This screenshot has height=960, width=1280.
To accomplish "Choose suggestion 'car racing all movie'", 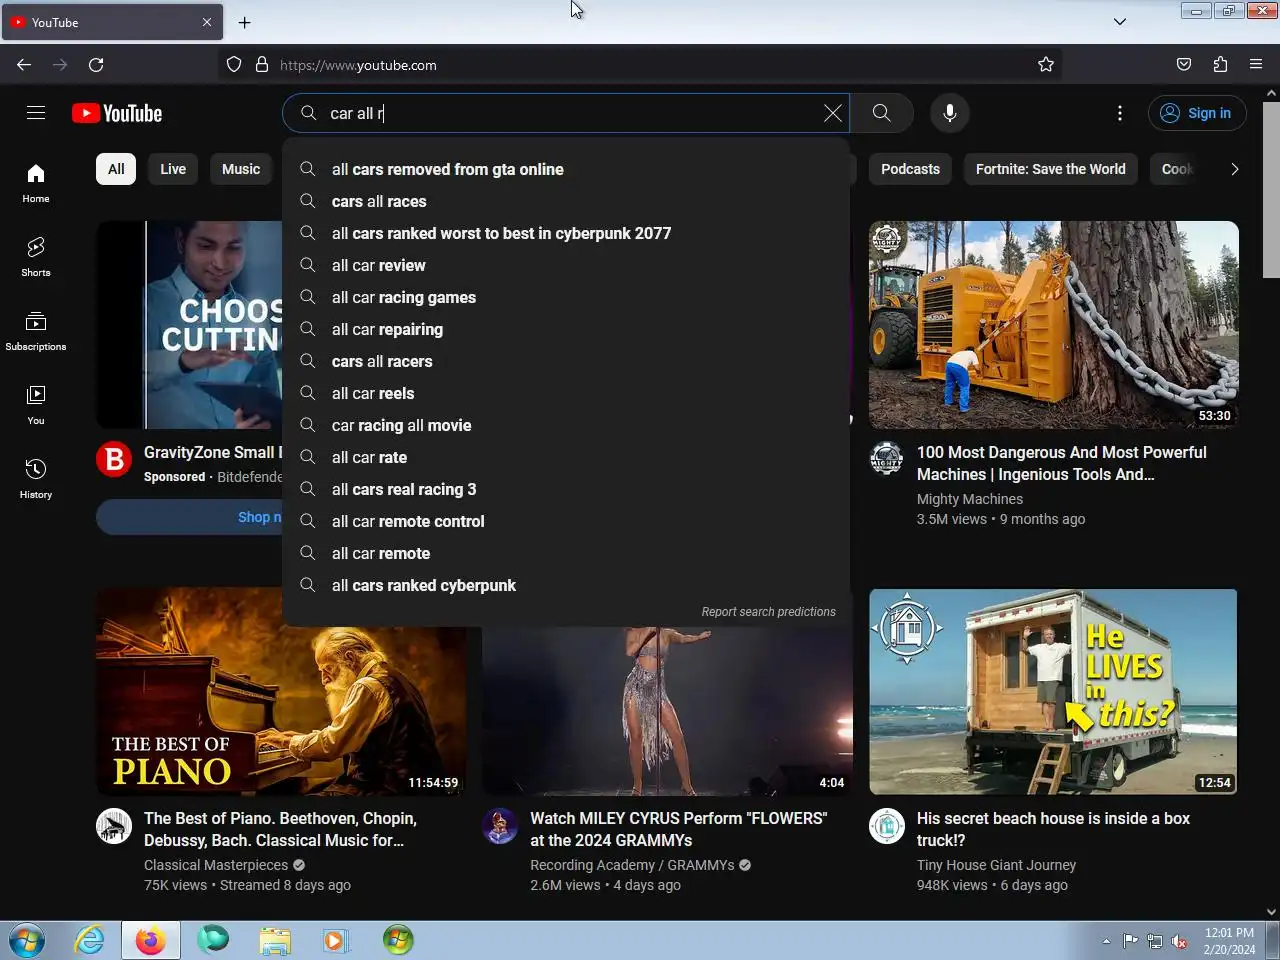I will tap(566, 425).
